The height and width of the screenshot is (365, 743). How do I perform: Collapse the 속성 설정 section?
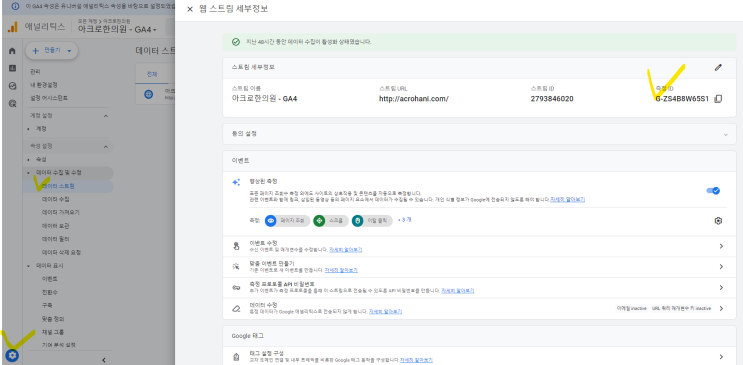(x=106, y=146)
